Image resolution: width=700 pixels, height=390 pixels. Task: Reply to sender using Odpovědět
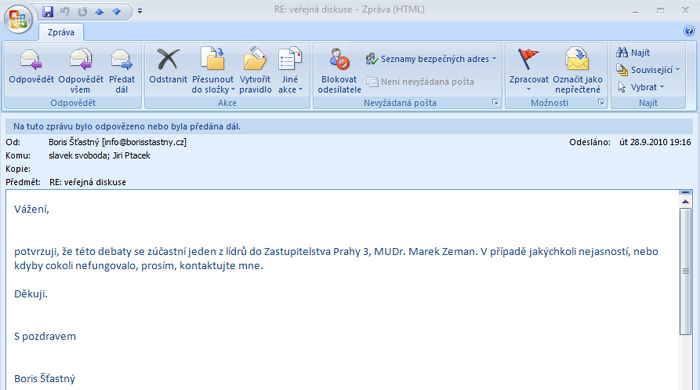pos(31,67)
